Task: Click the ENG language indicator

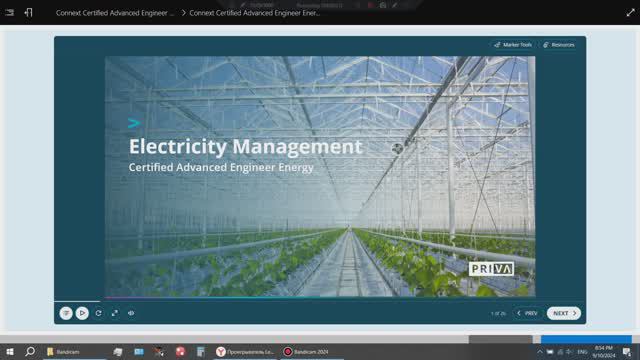Action: tap(582, 352)
